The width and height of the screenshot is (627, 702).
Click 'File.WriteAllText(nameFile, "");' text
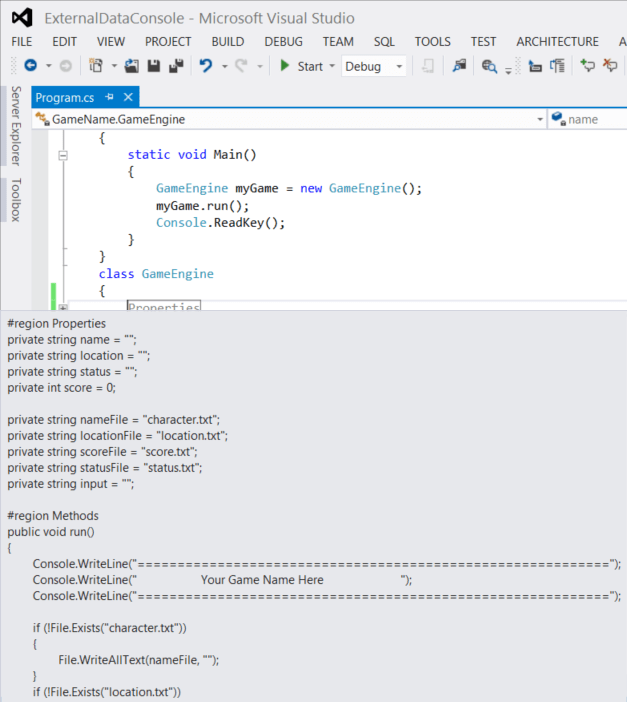(x=138, y=660)
